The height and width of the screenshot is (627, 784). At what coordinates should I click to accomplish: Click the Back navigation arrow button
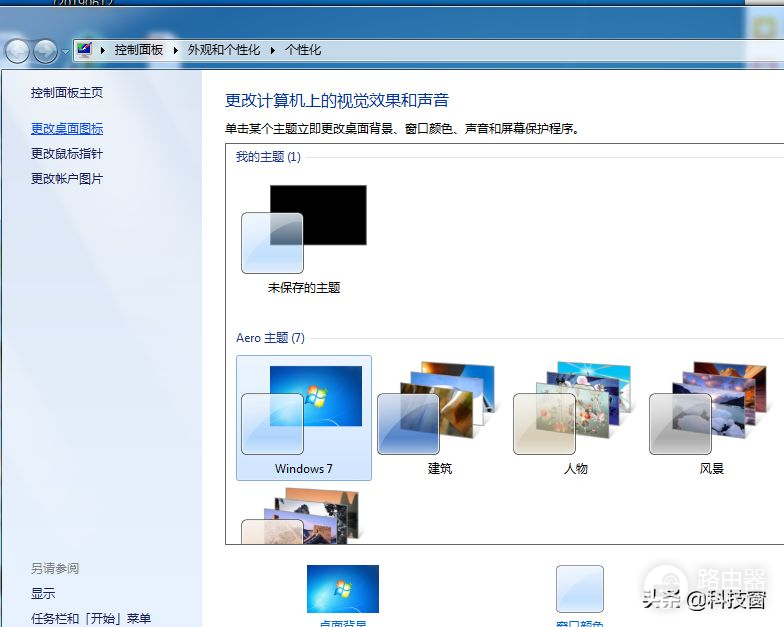coord(17,50)
